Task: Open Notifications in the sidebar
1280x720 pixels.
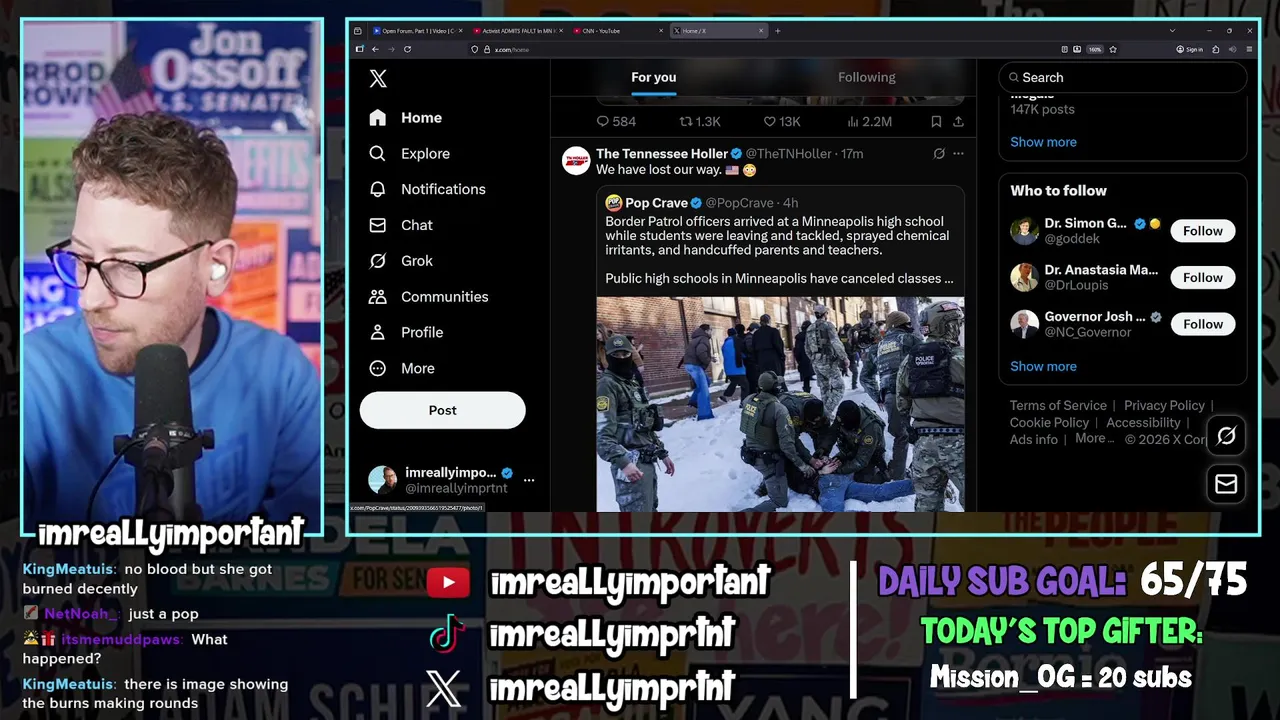Action: coord(427,189)
